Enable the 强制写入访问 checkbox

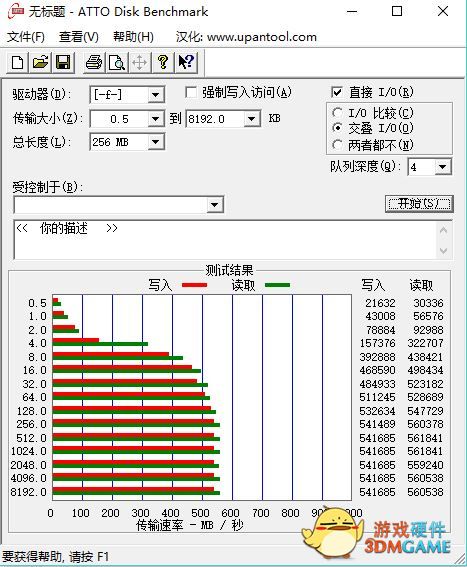point(190,92)
